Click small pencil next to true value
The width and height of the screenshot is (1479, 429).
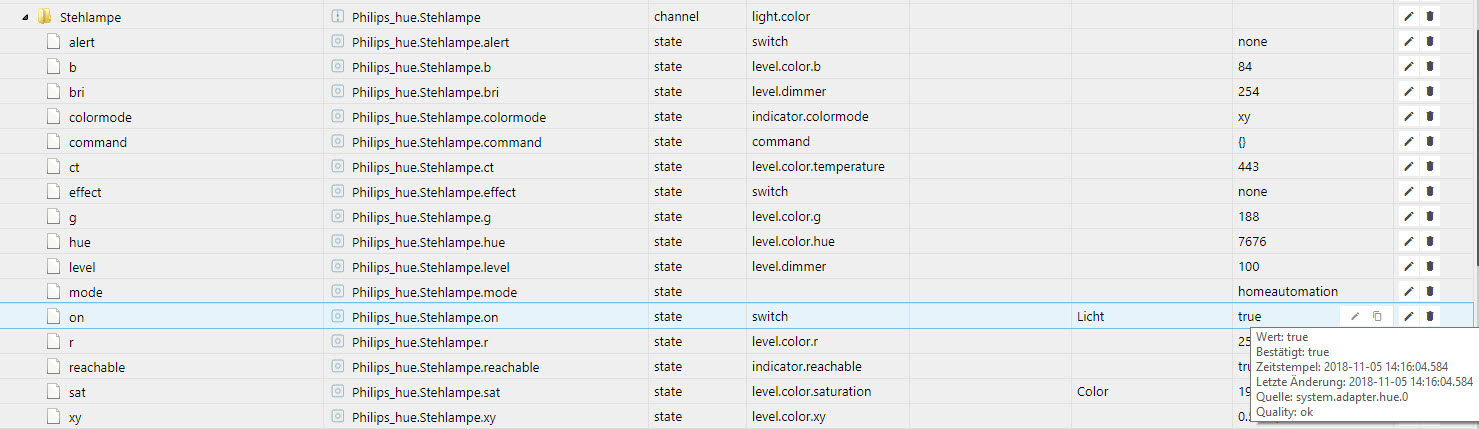(x=1355, y=317)
